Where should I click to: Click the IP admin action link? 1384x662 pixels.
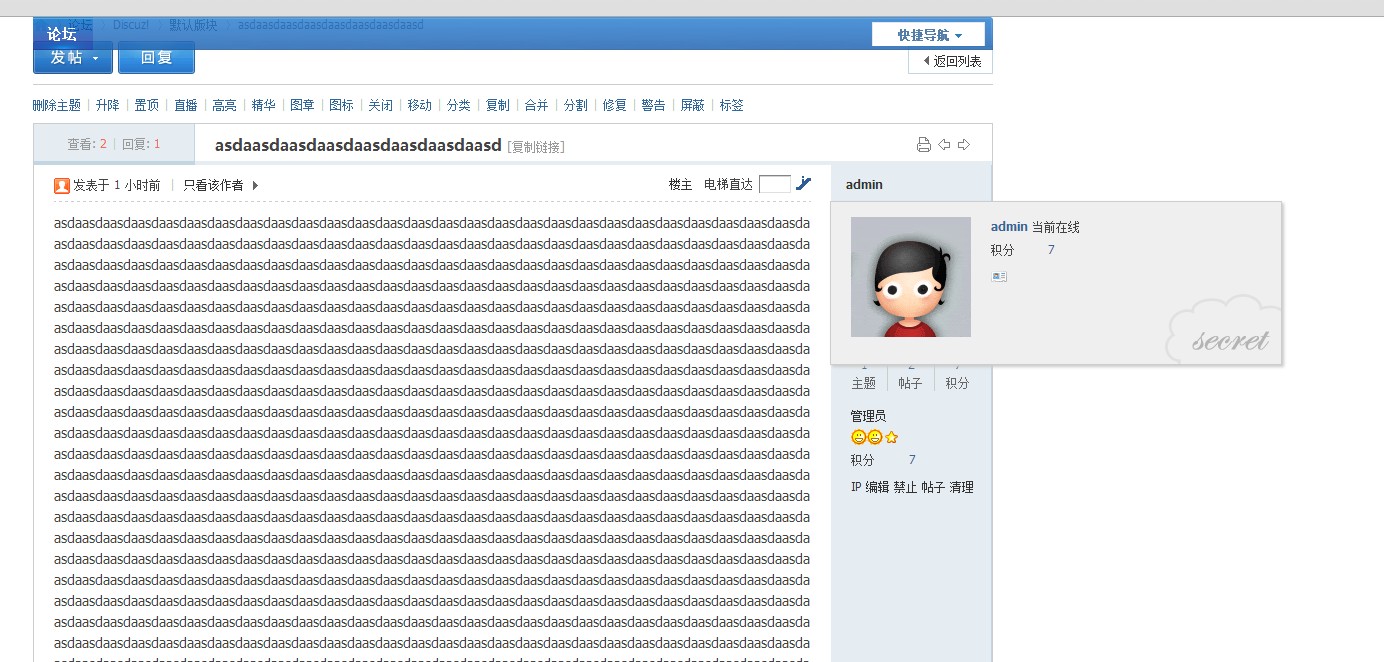tap(856, 487)
